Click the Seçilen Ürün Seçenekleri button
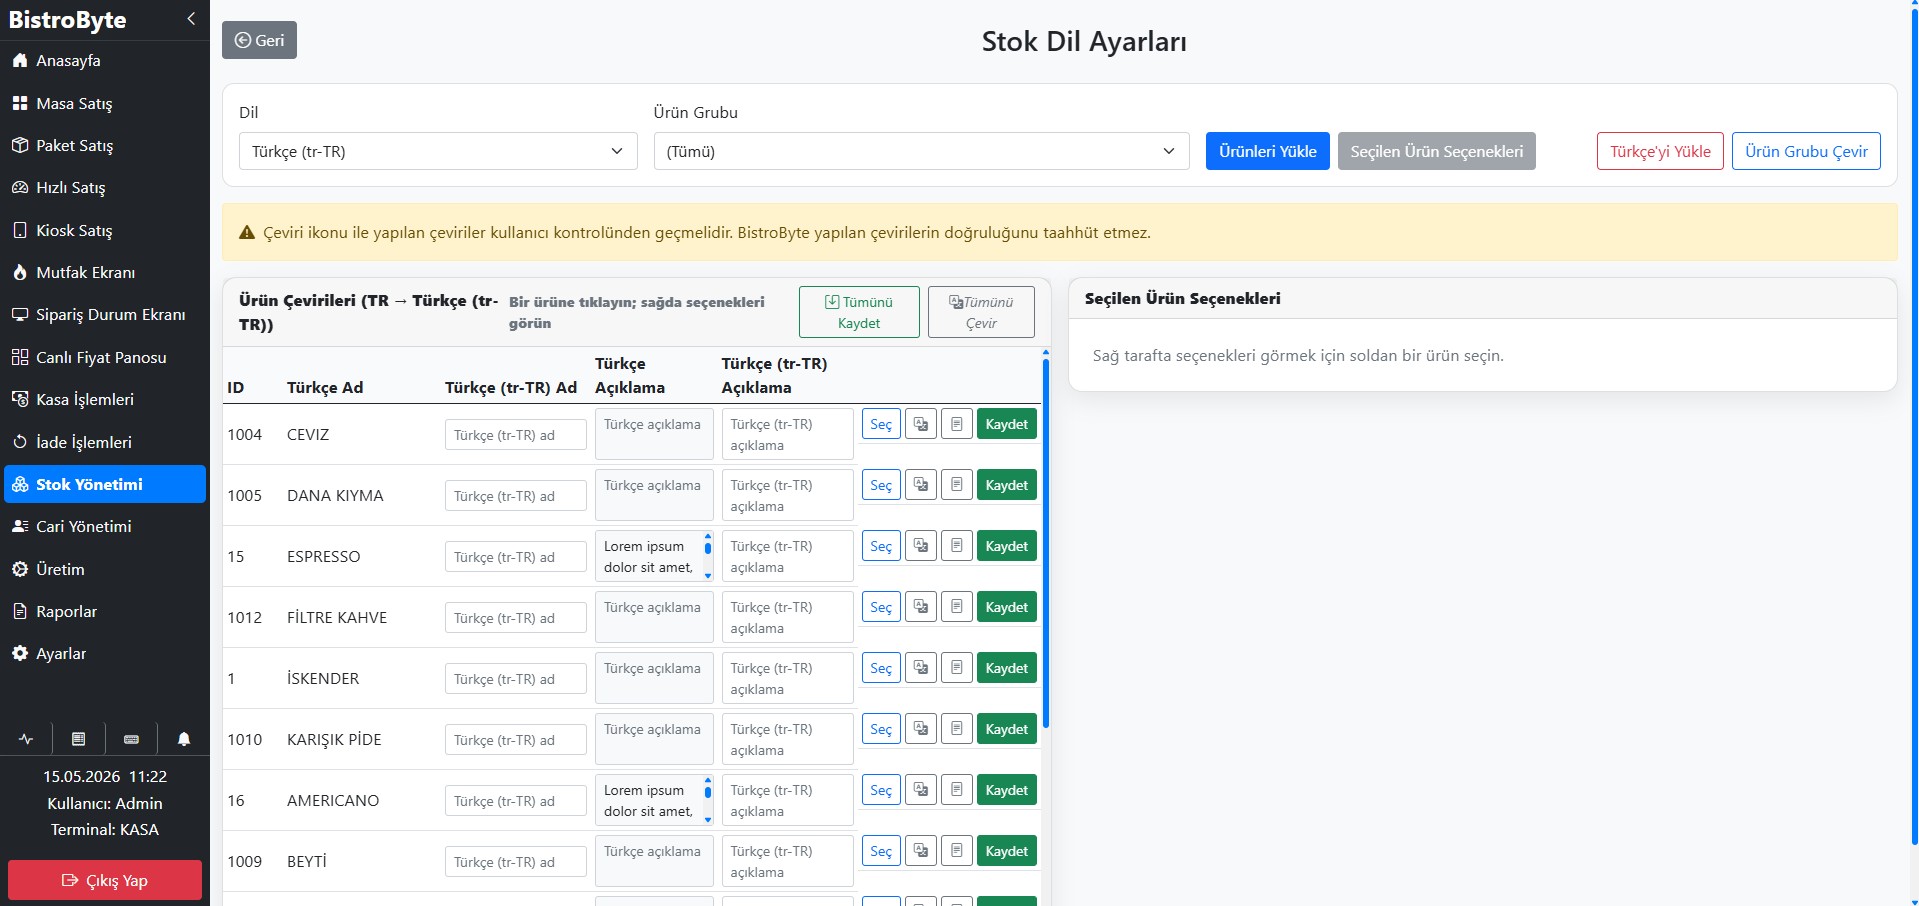Viewport: 1919px width, 906px height. (x=1436, y=151)
